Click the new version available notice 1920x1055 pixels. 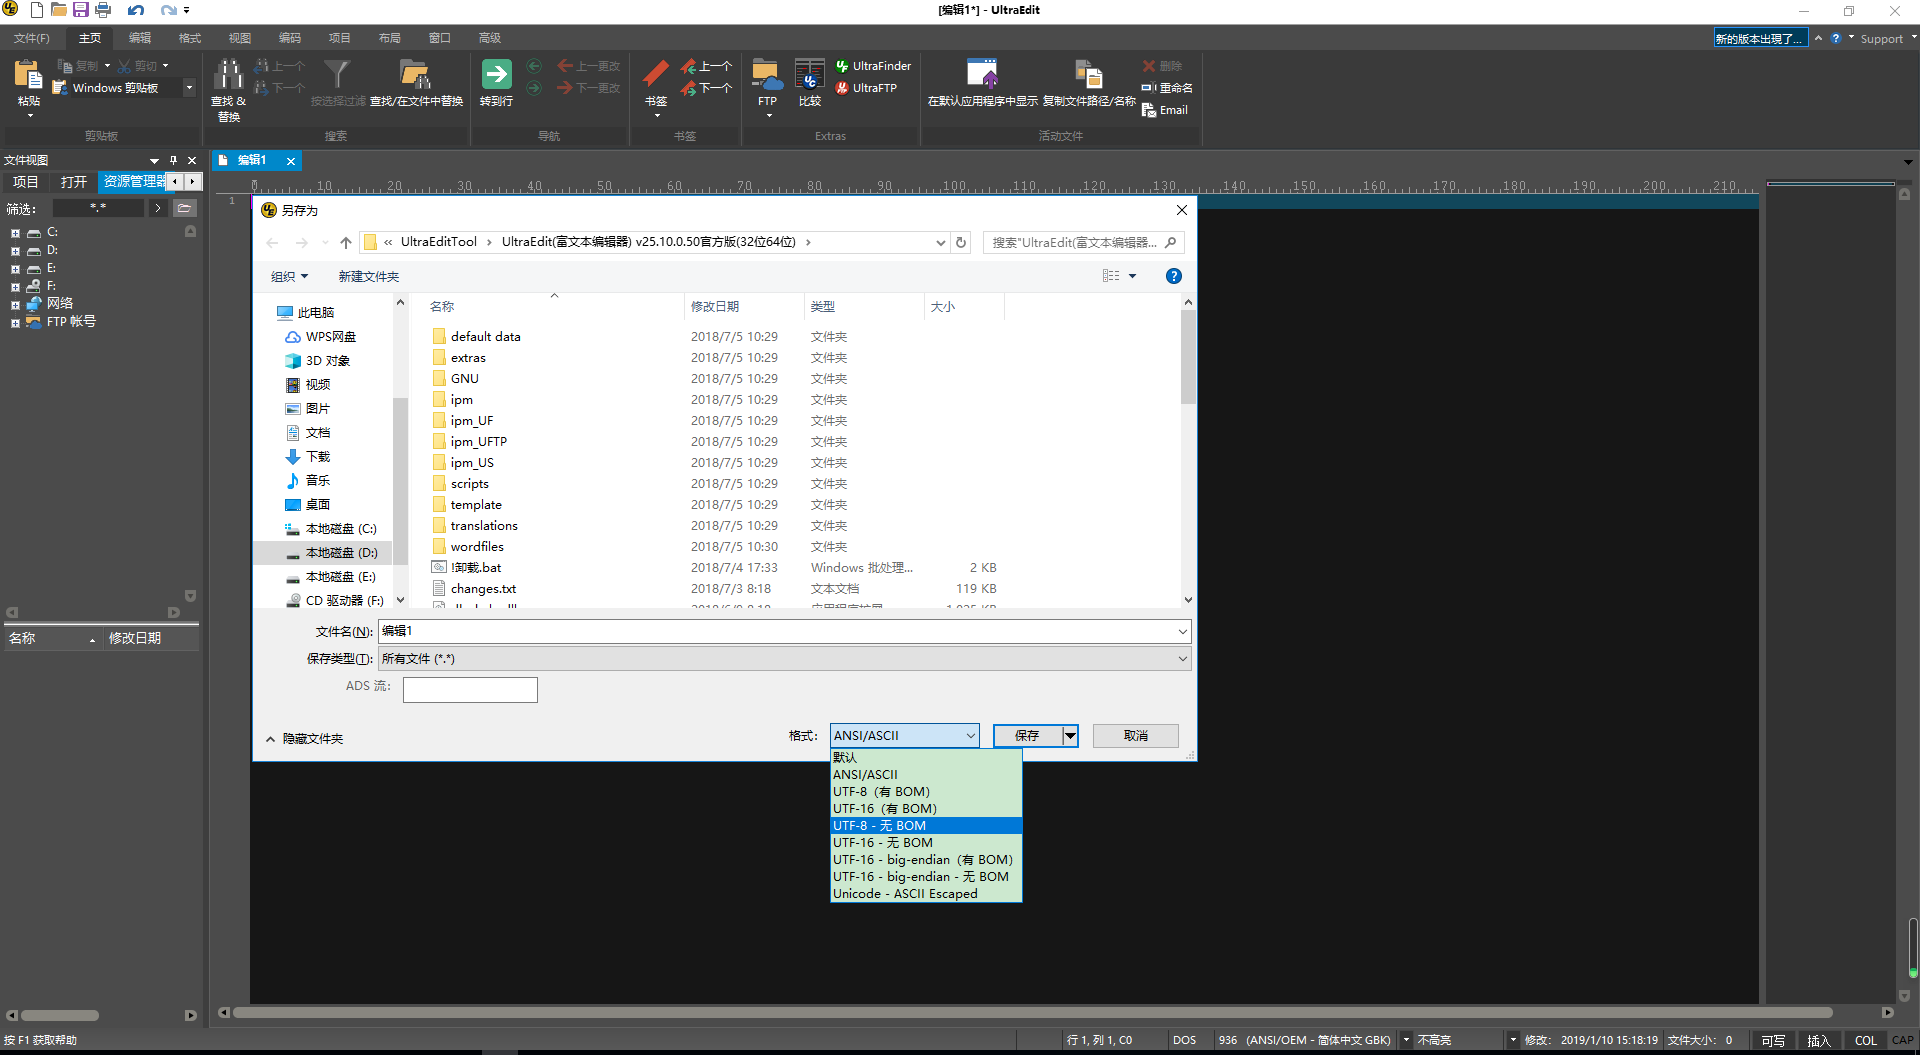1760,38
